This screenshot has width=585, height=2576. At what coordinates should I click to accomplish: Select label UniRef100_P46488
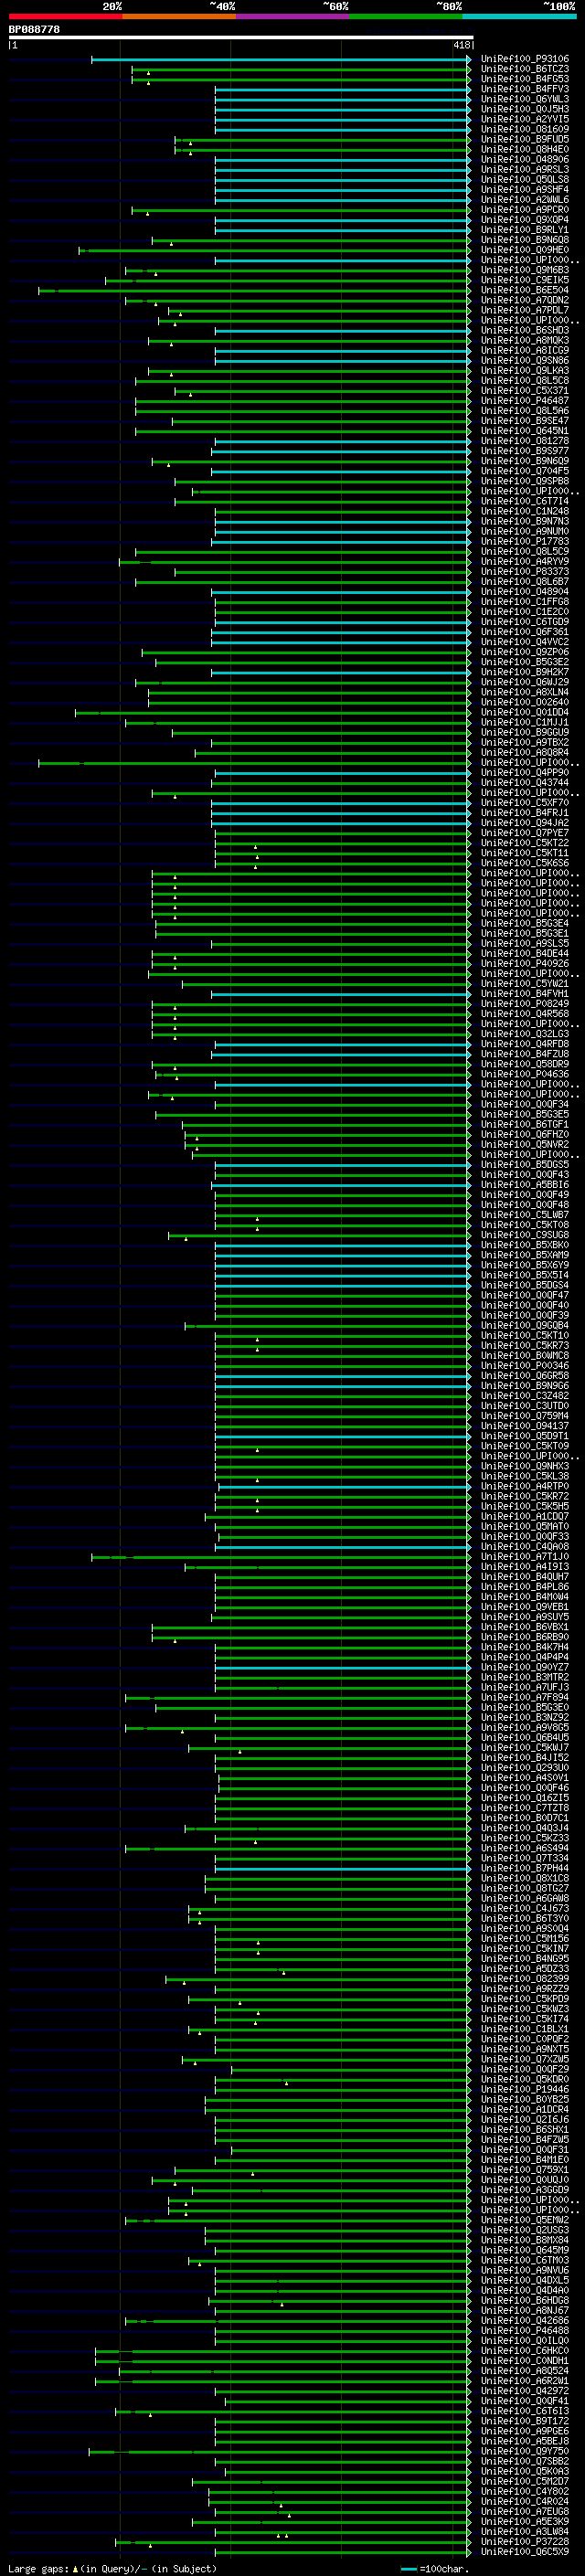[525, 2330]
